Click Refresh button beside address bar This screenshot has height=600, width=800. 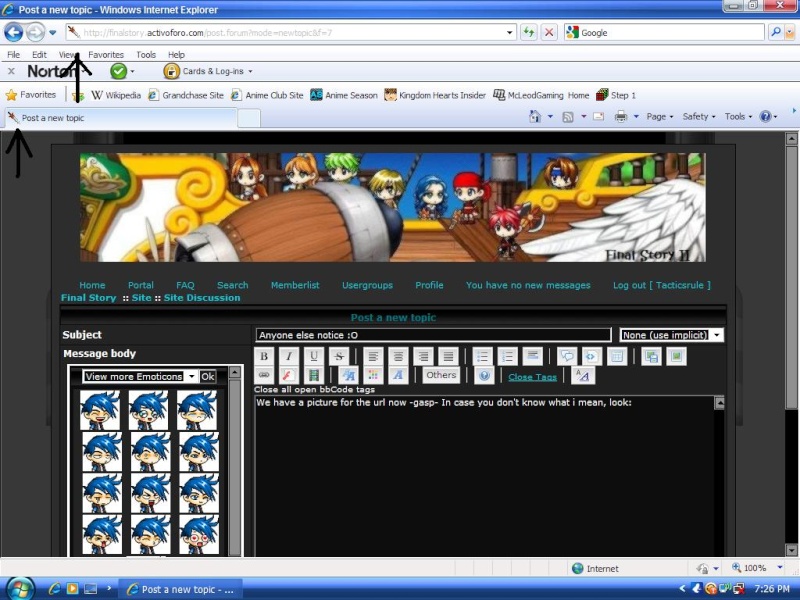(x=529, y=33)
